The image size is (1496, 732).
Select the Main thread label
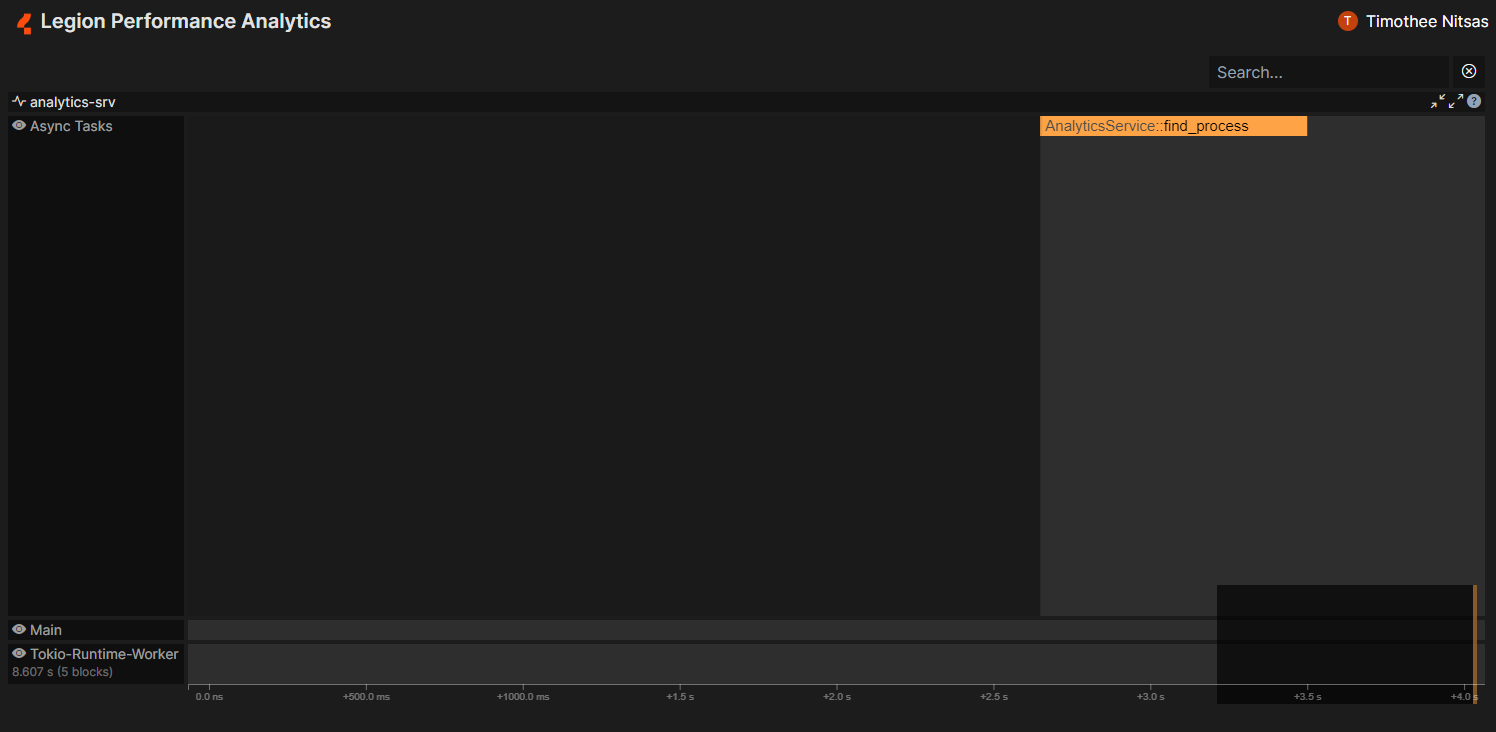[x=46, y=630]
